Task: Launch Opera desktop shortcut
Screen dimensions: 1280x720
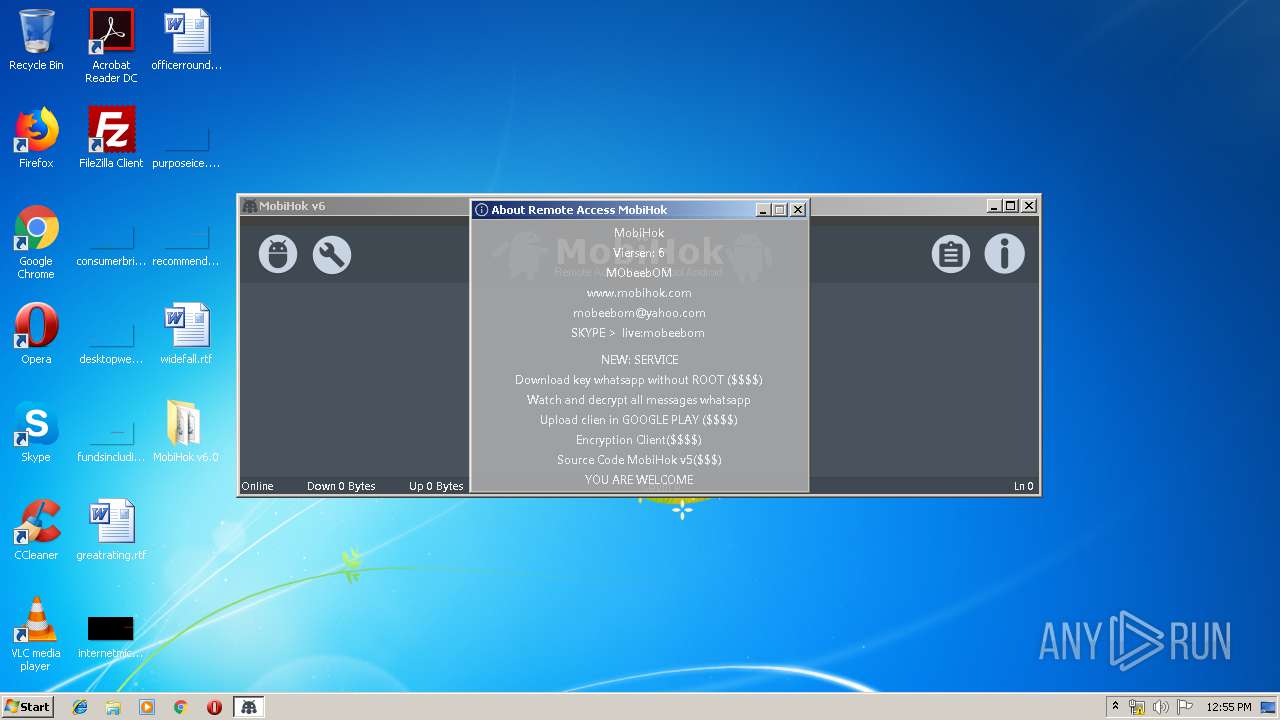Action: click(36, 334)
